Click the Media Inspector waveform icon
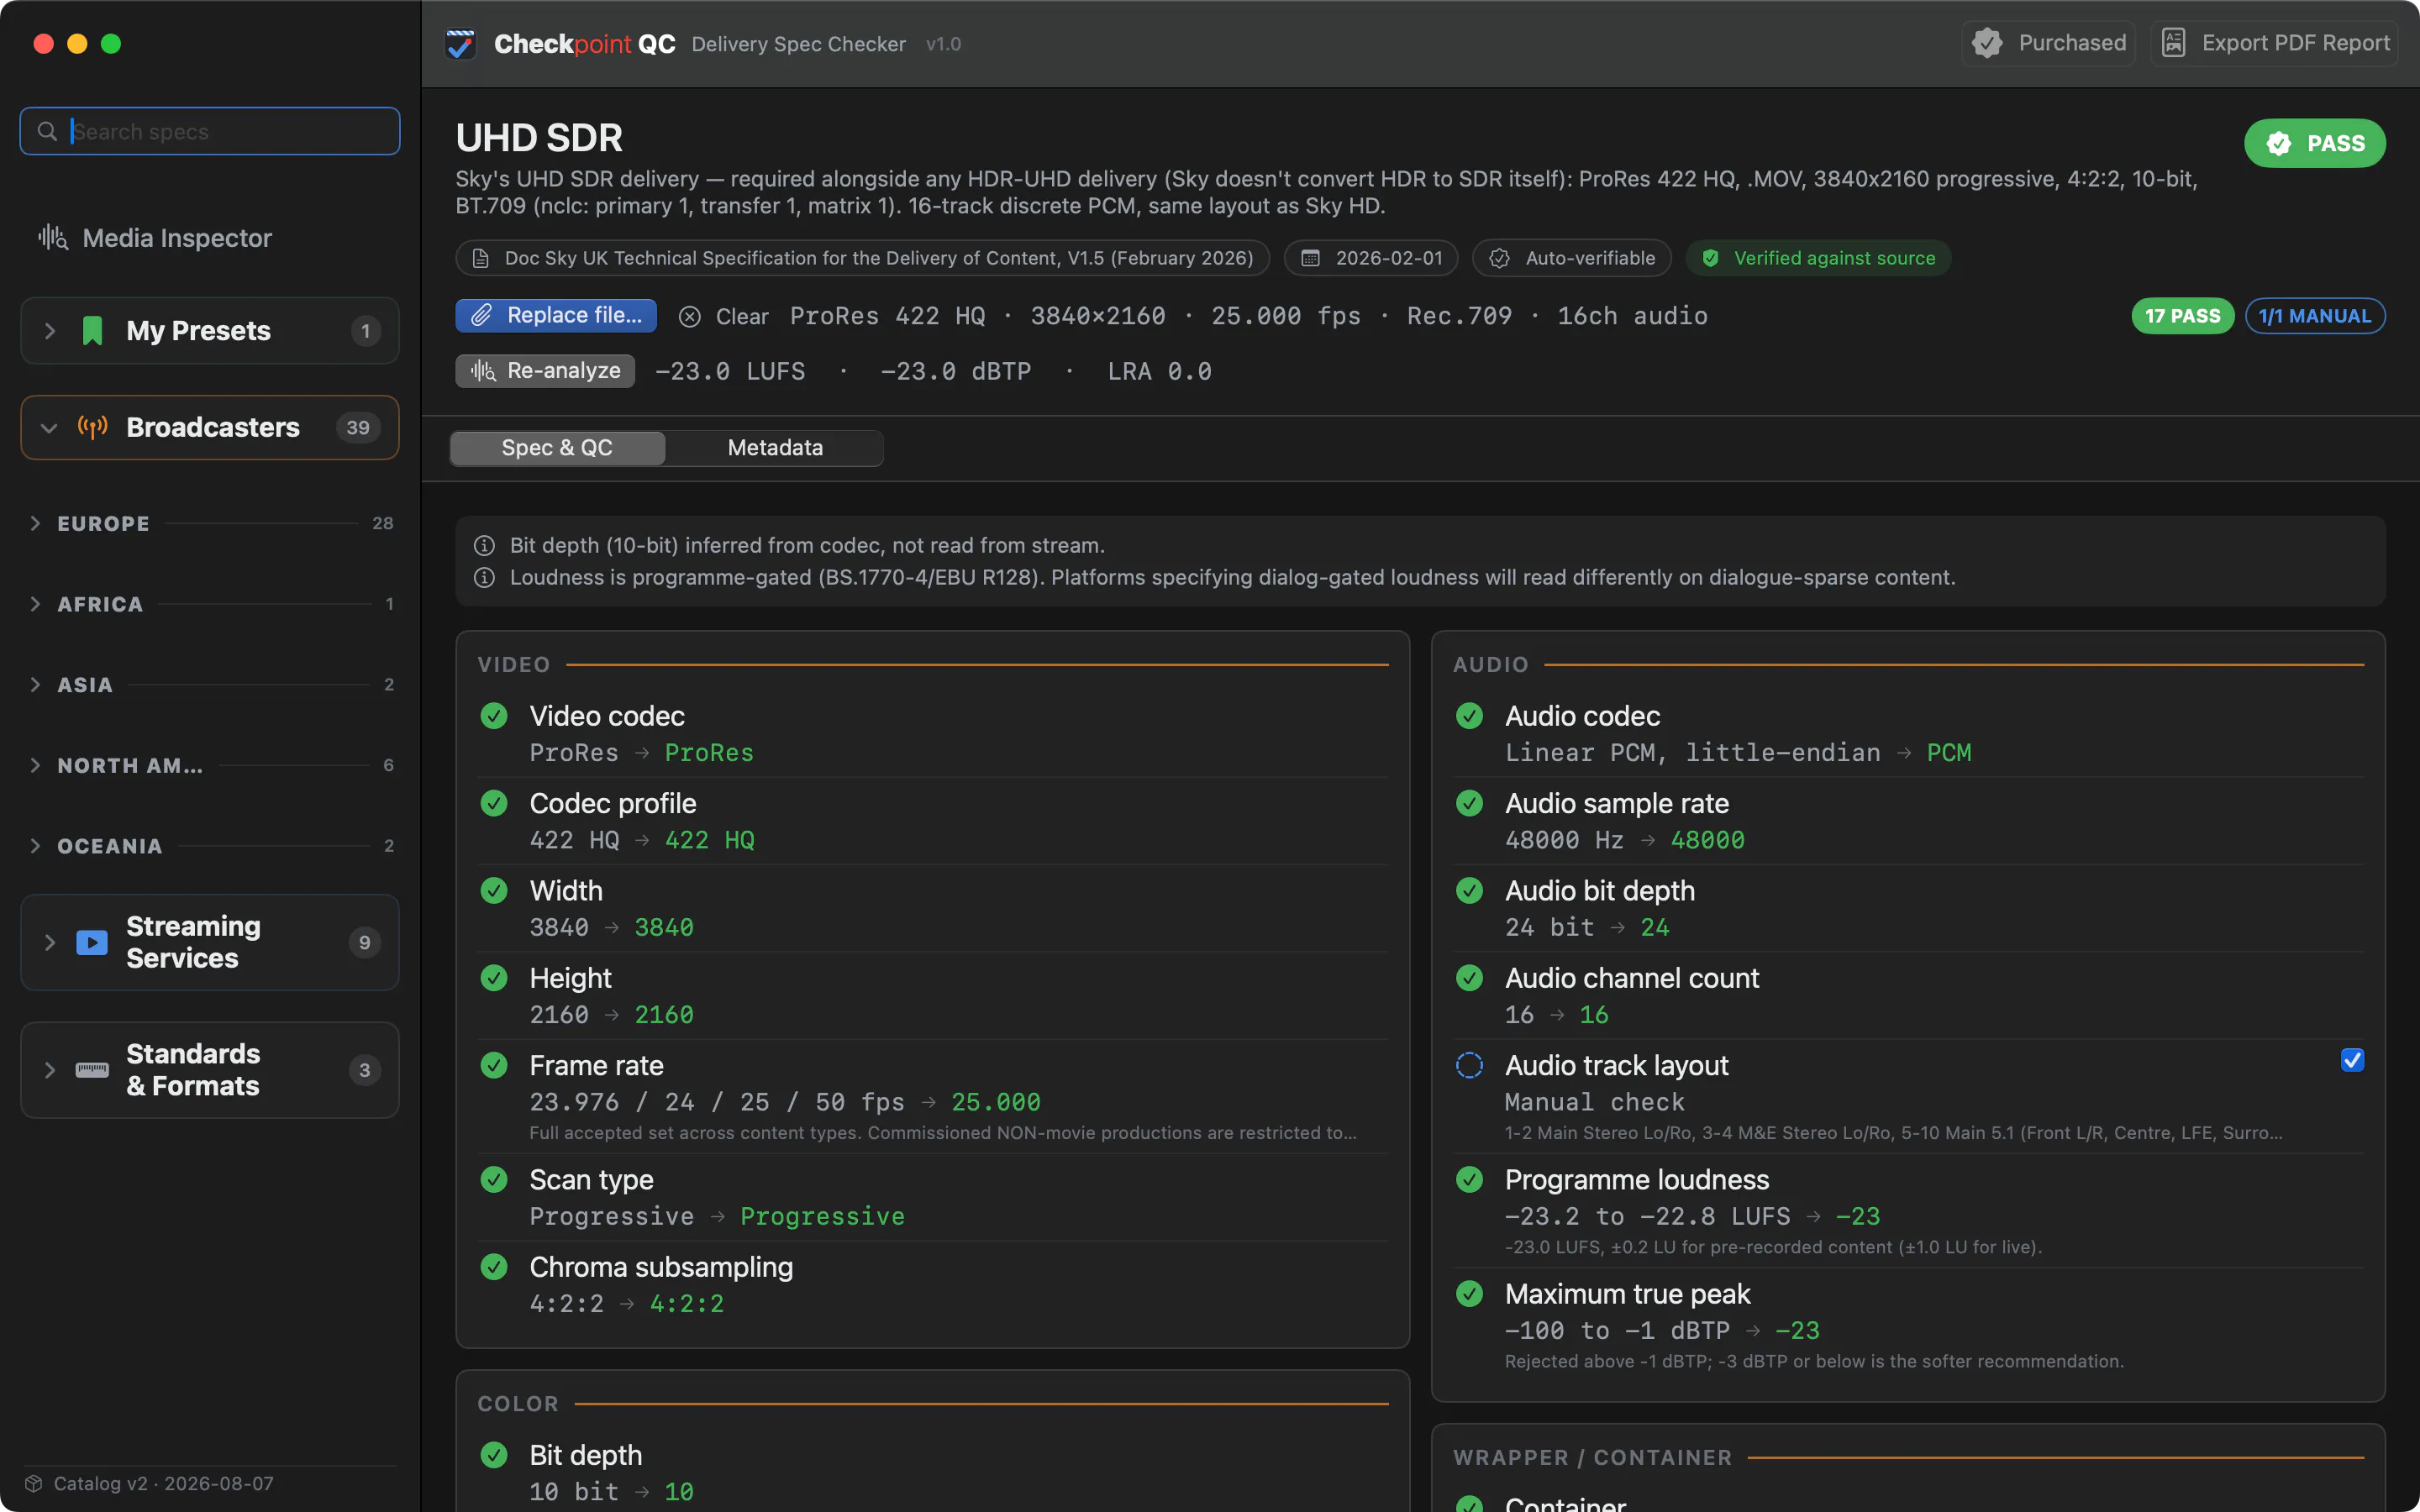 click(x=53, y=237)
